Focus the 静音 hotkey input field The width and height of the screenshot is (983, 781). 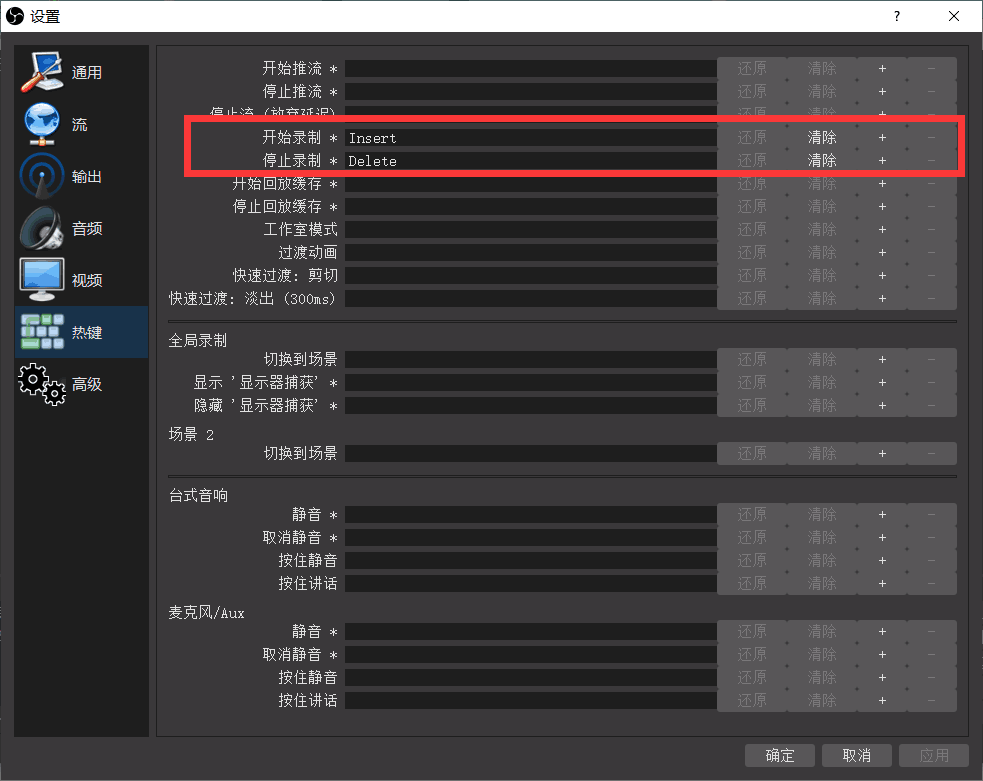530,513
